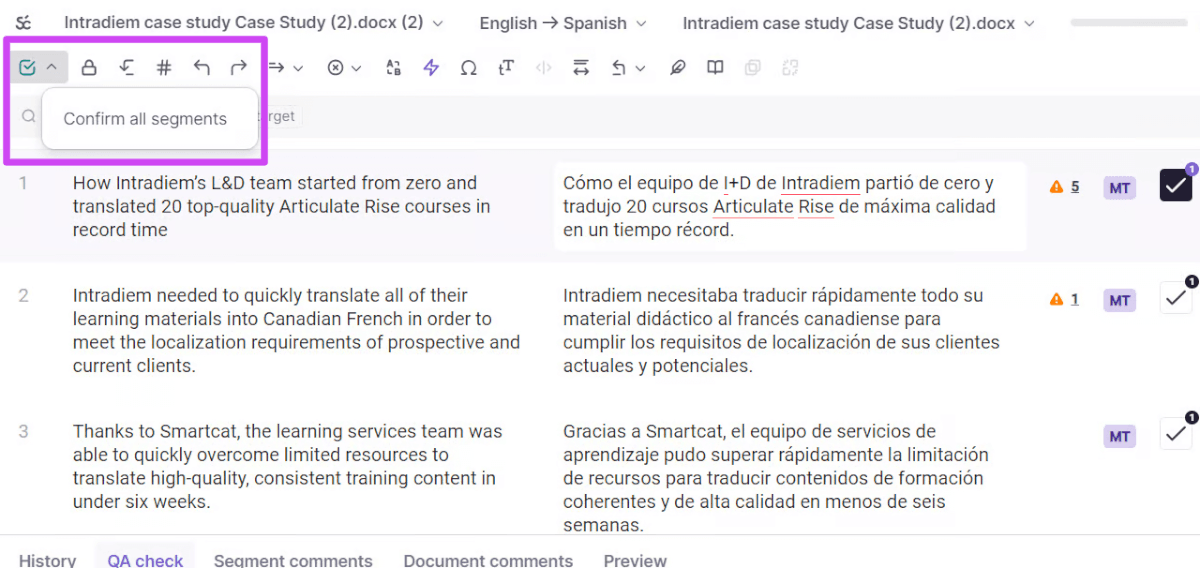Click the lock segment icon
The height and width of the screenshot is (568, 1200).
(x=89, y=68)
